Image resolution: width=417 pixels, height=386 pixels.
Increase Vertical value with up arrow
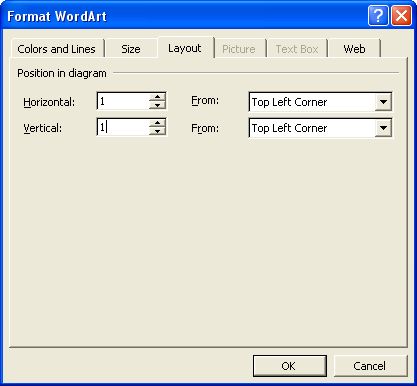coord(157,123)
